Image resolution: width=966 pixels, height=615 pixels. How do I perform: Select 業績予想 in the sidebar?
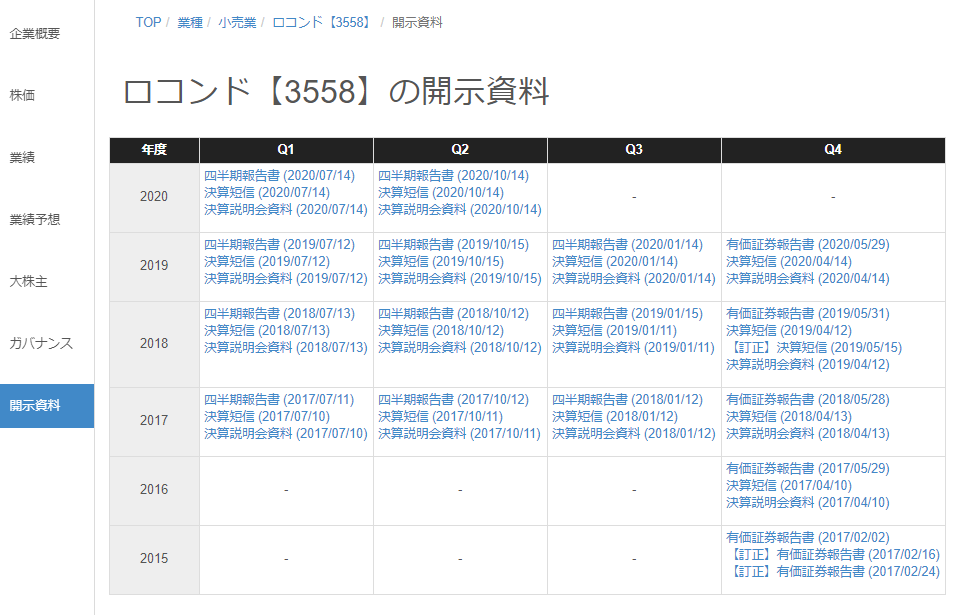34,219
